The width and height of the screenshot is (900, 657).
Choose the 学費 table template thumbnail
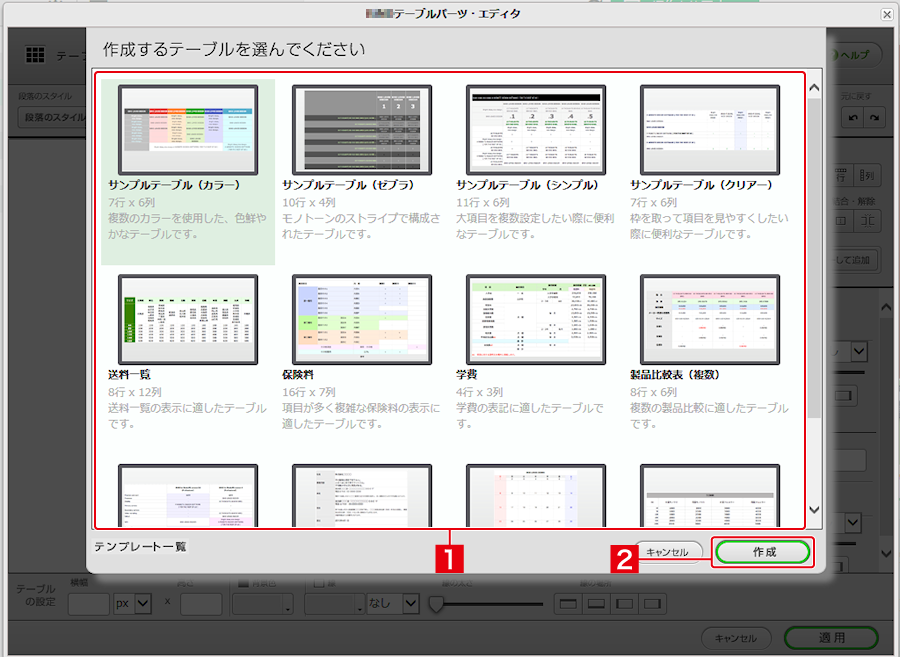[x=536, y=320]
